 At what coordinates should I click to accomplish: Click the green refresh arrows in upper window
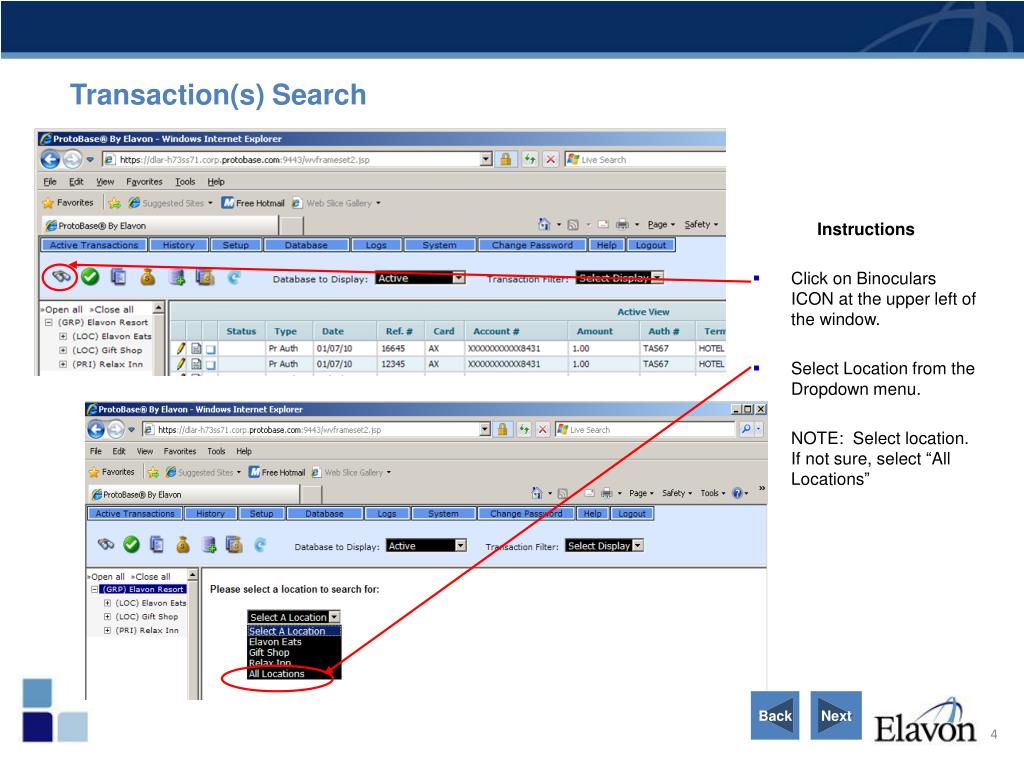[x=529, y=159]
